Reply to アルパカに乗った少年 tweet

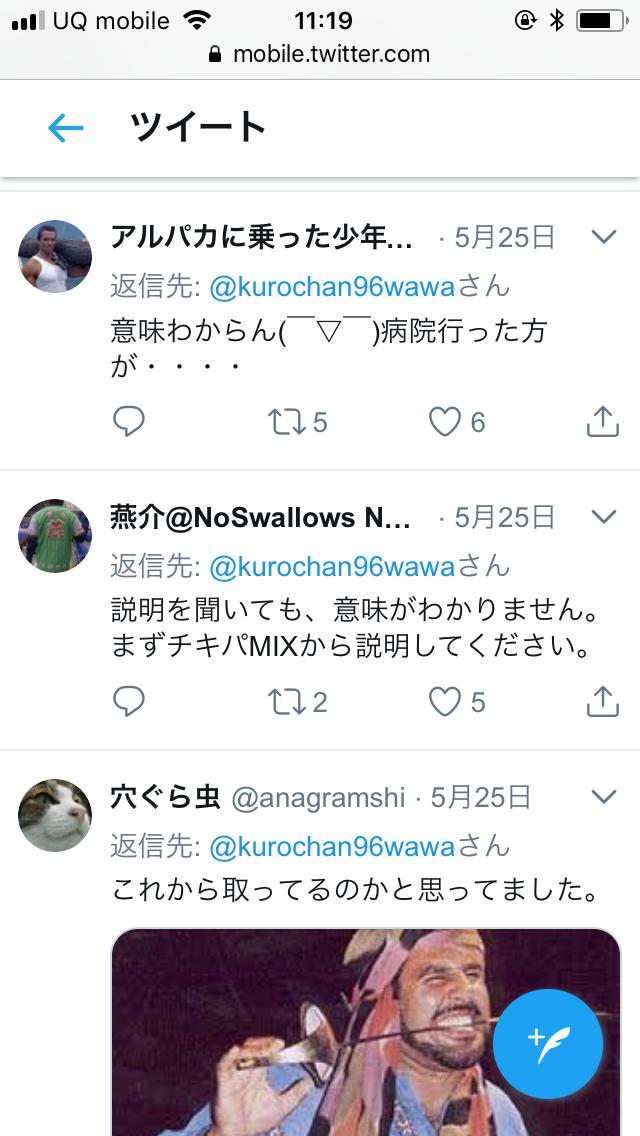129,422
